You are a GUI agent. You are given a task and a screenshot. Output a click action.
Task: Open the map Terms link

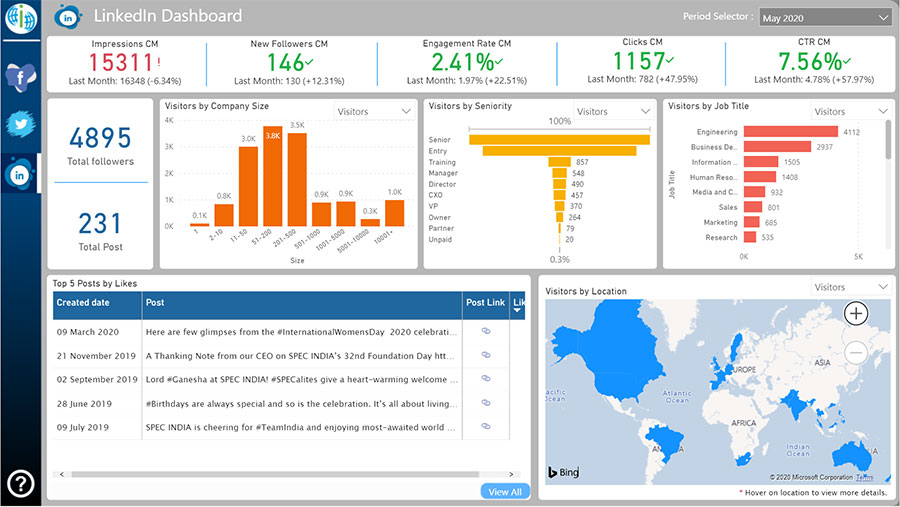point(864,477)
